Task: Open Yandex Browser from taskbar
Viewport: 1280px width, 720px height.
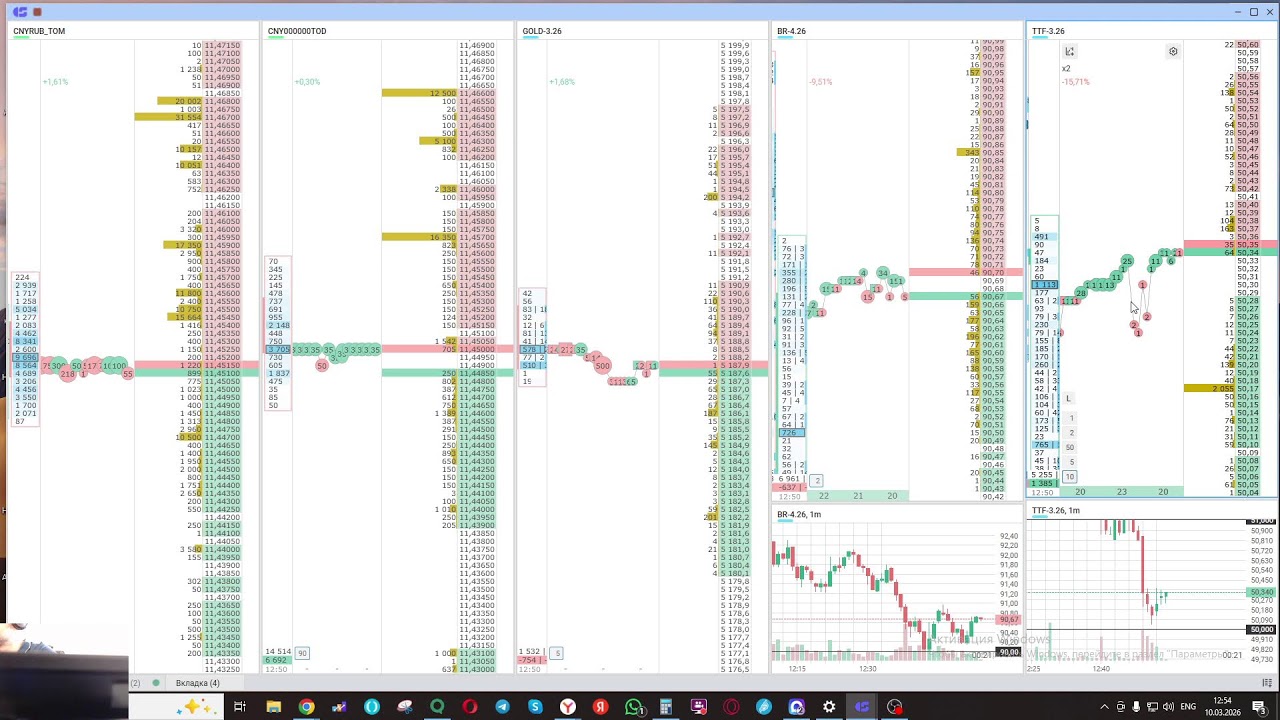Action: tap(568, 707)
